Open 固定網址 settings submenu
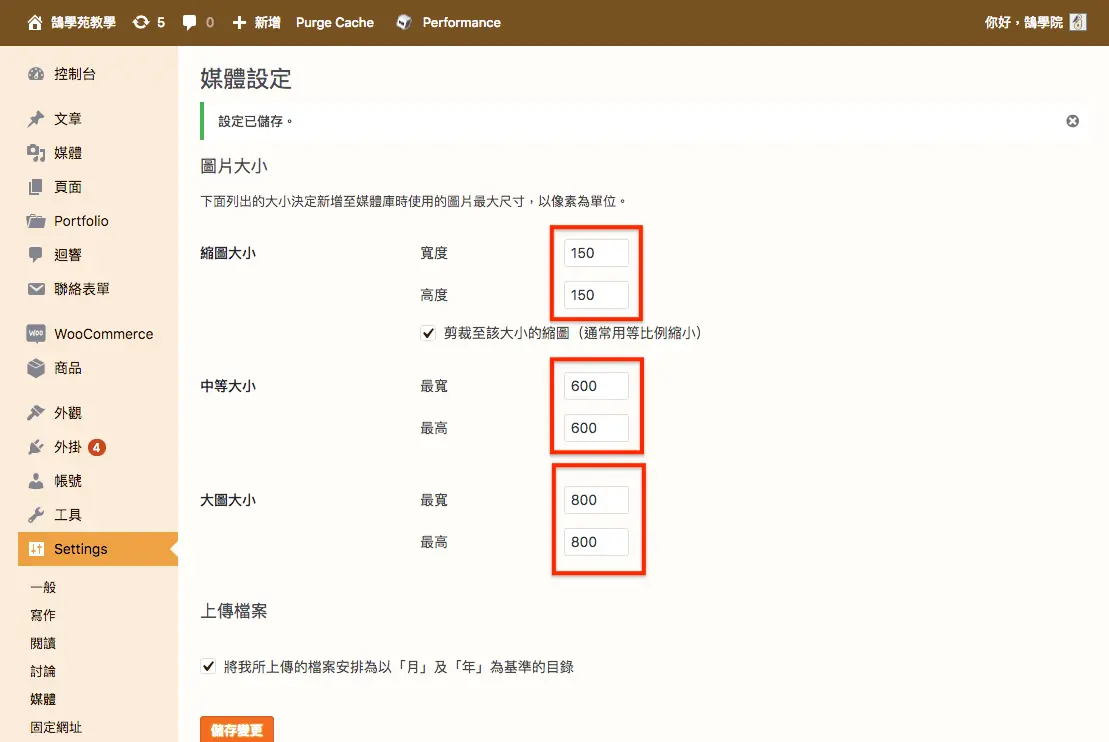Viewport: 1109px width, 742px height. coord(57,727)
